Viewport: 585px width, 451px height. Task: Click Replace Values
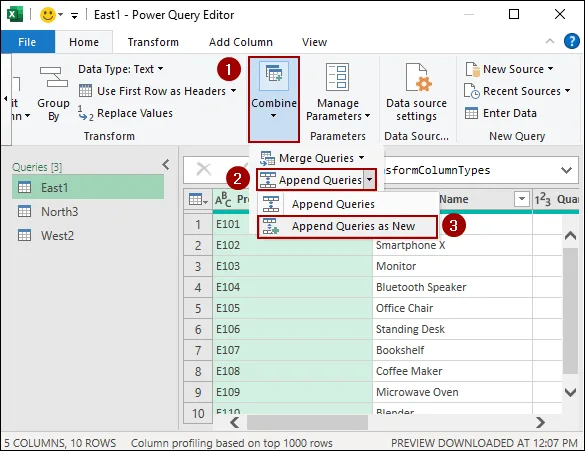[x=125, y=113]
